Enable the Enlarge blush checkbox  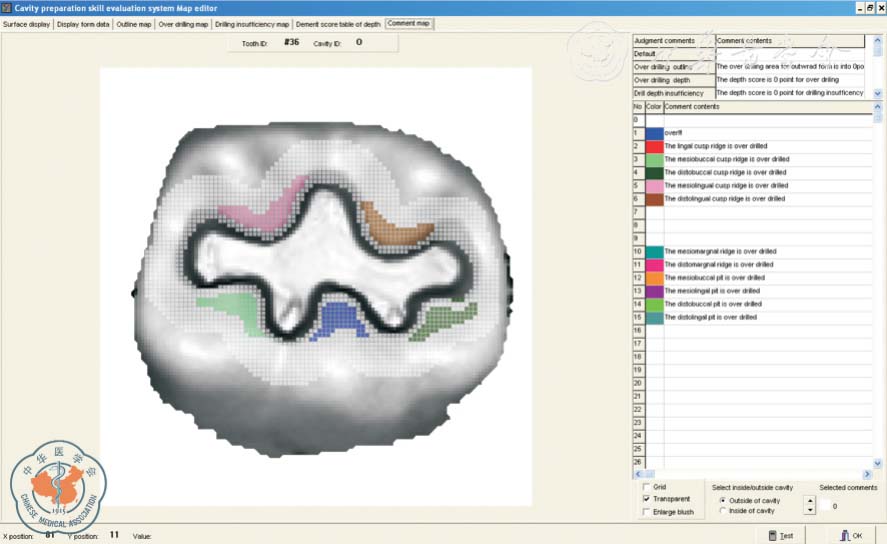(646, 511)
